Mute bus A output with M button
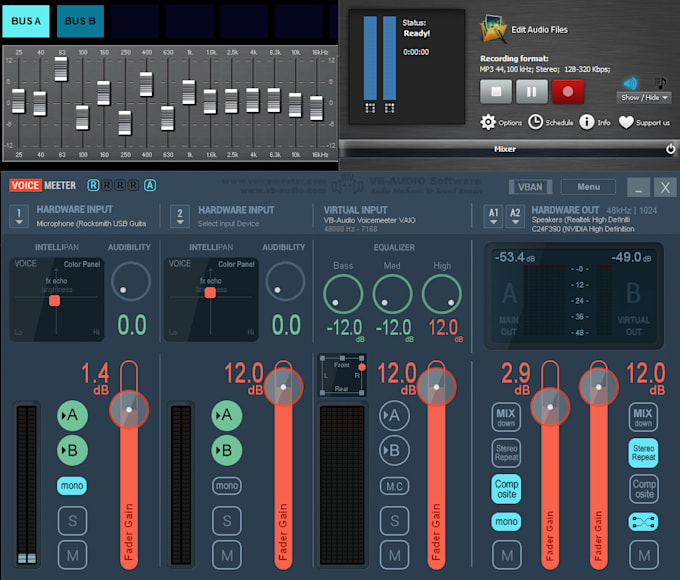680x580 pixels. click(x=507, y=555)
